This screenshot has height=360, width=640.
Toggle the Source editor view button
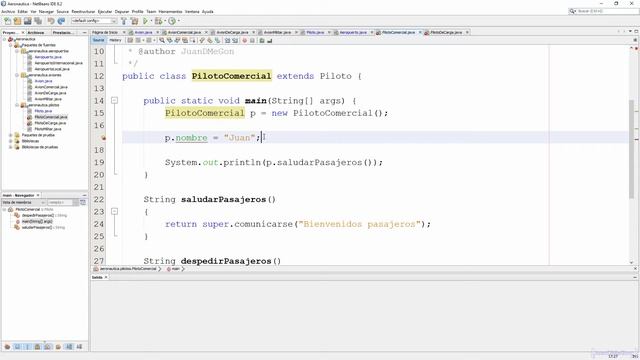point(98,40)
